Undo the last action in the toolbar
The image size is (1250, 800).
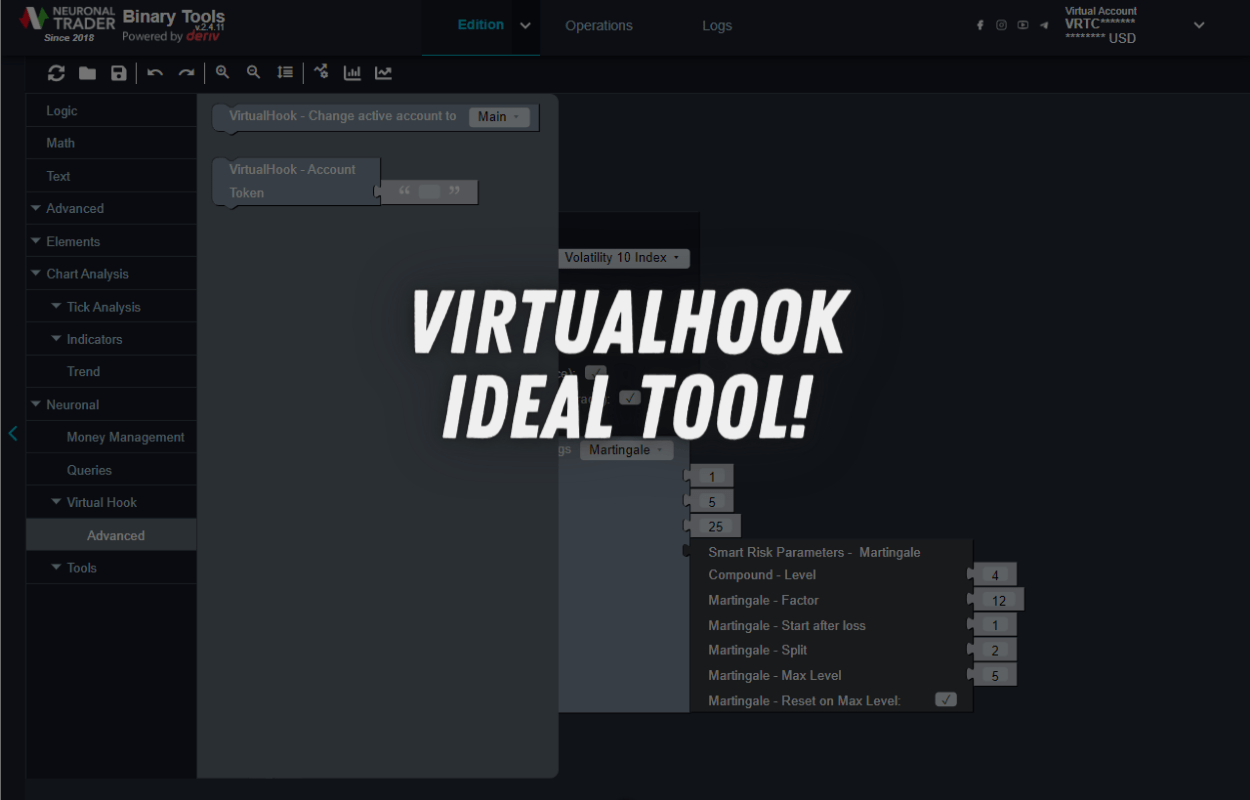[155, 73]
